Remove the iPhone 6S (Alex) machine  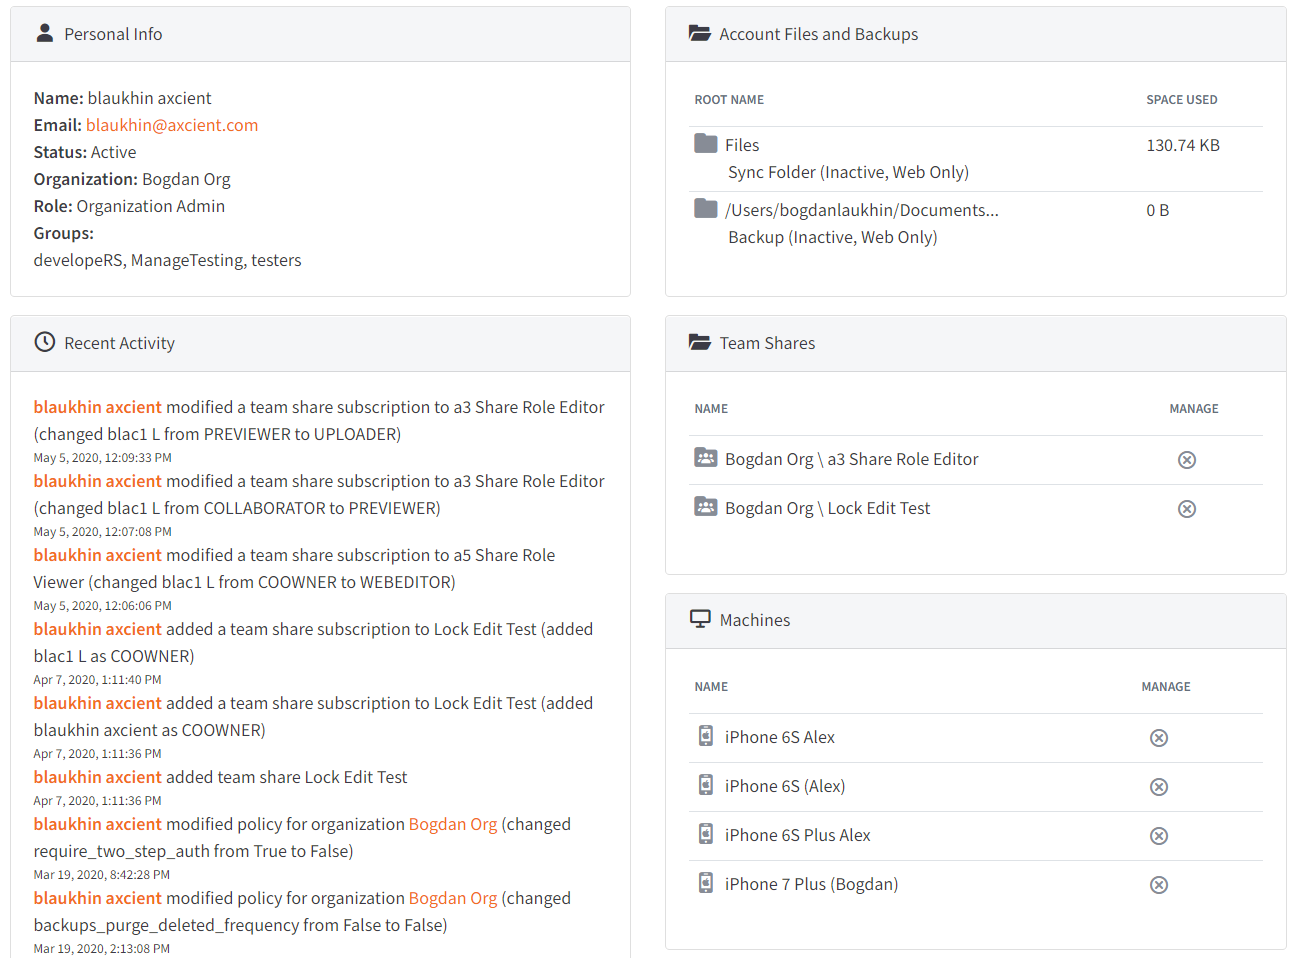[1159, 786]
